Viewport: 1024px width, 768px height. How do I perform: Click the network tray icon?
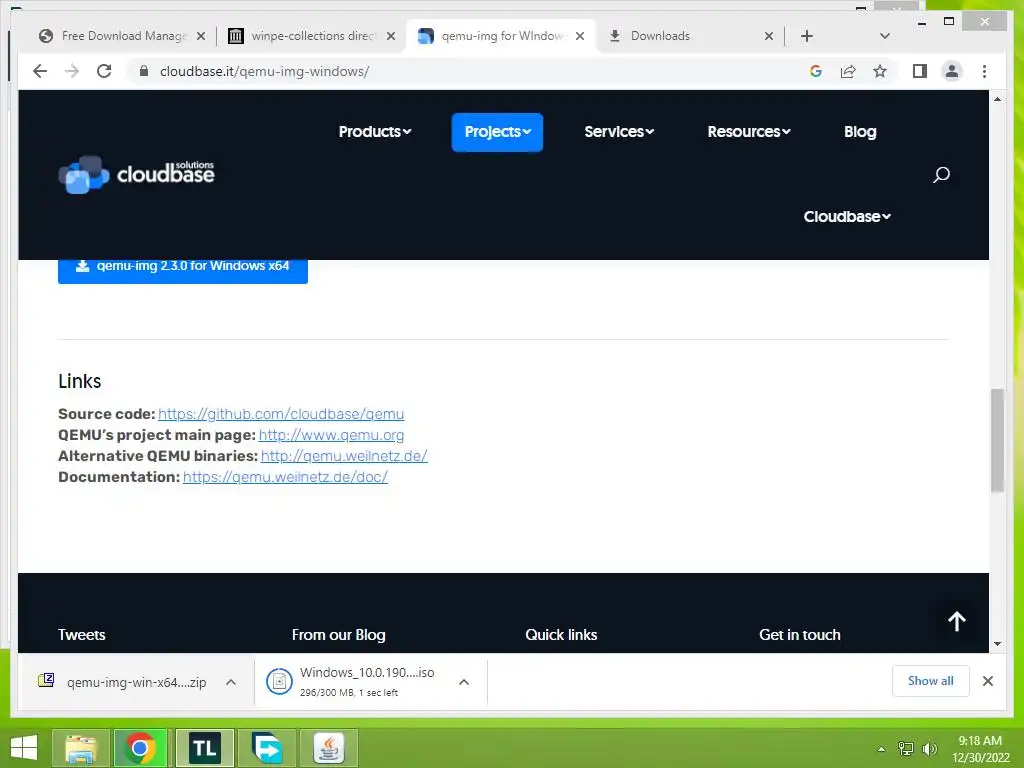(x=905, y=749)
